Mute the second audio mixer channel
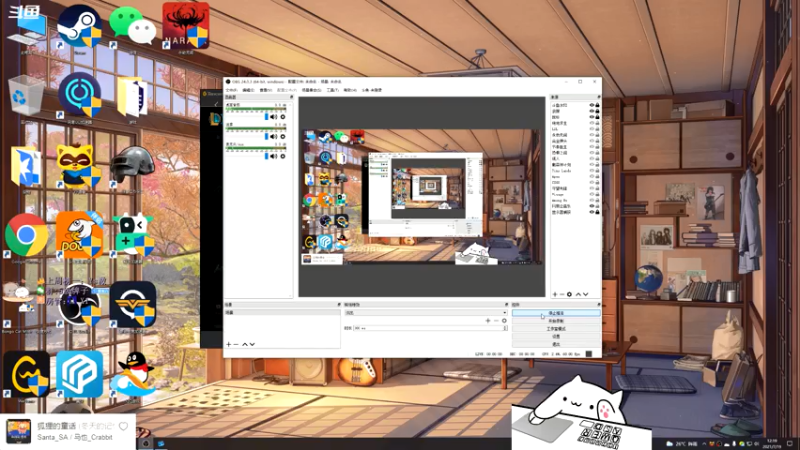This screenshot has height=450, width=800. coord(274,137)
